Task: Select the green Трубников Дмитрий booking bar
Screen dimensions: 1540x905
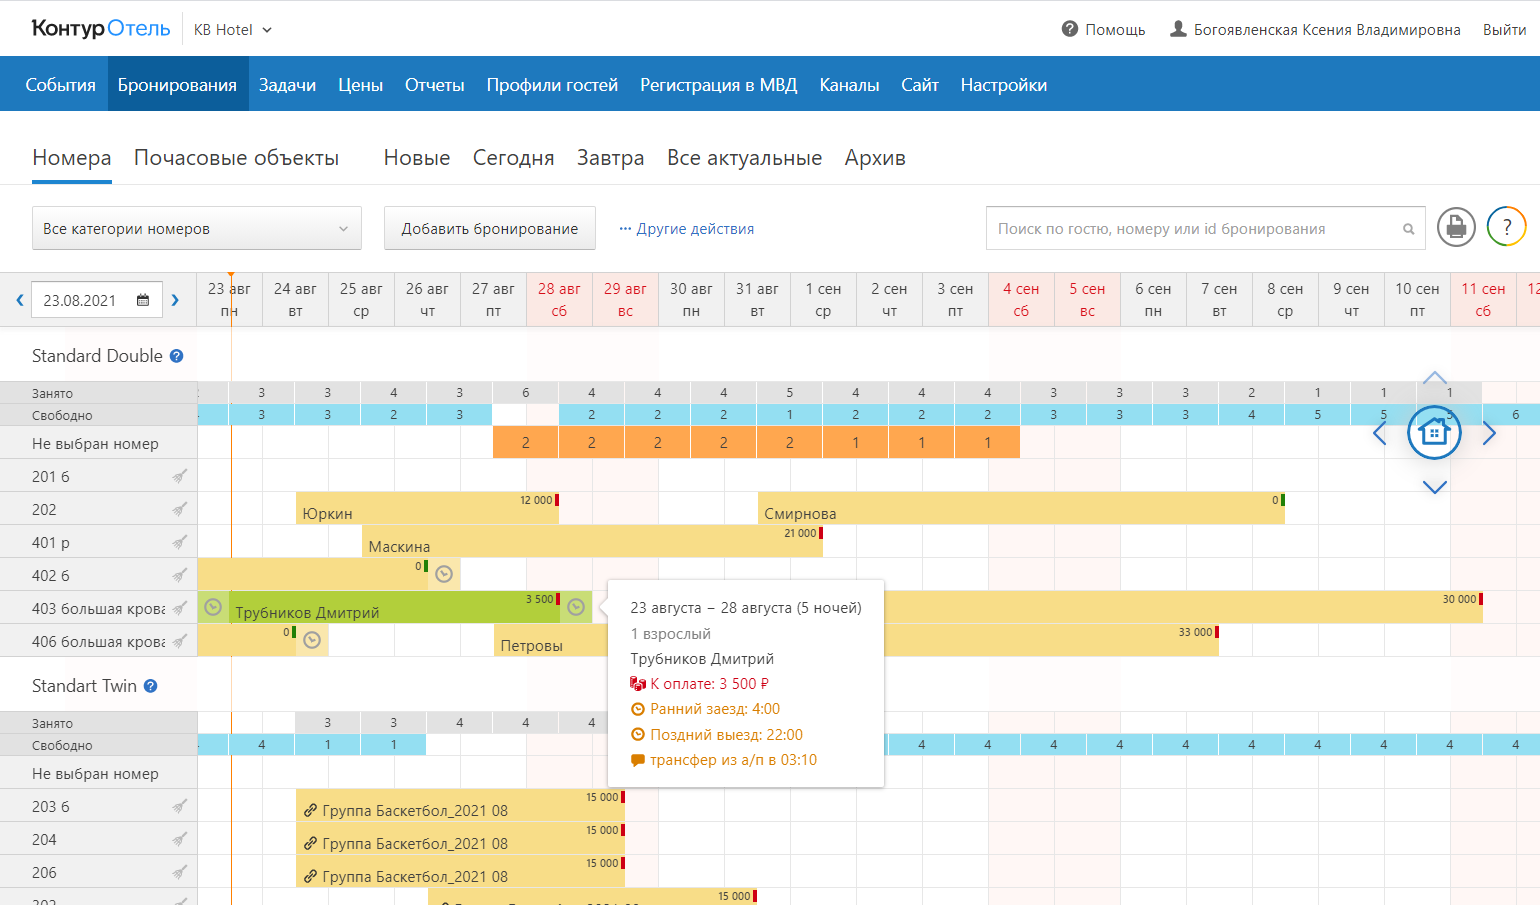Action: [380, 608]
